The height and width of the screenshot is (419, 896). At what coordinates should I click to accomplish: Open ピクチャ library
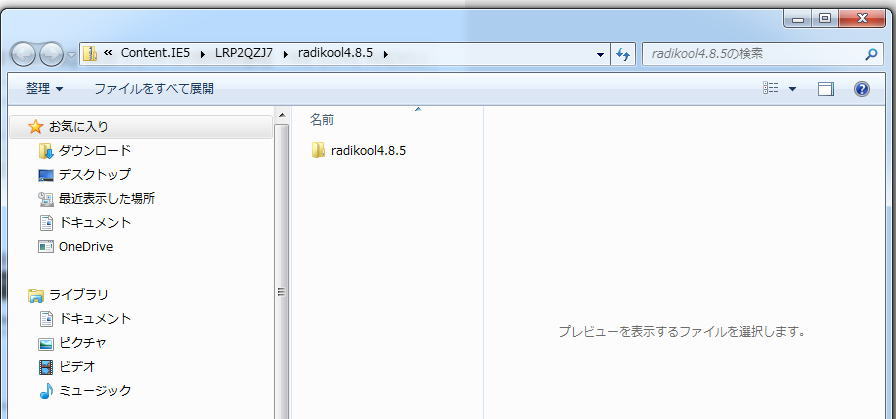(83, 343)
